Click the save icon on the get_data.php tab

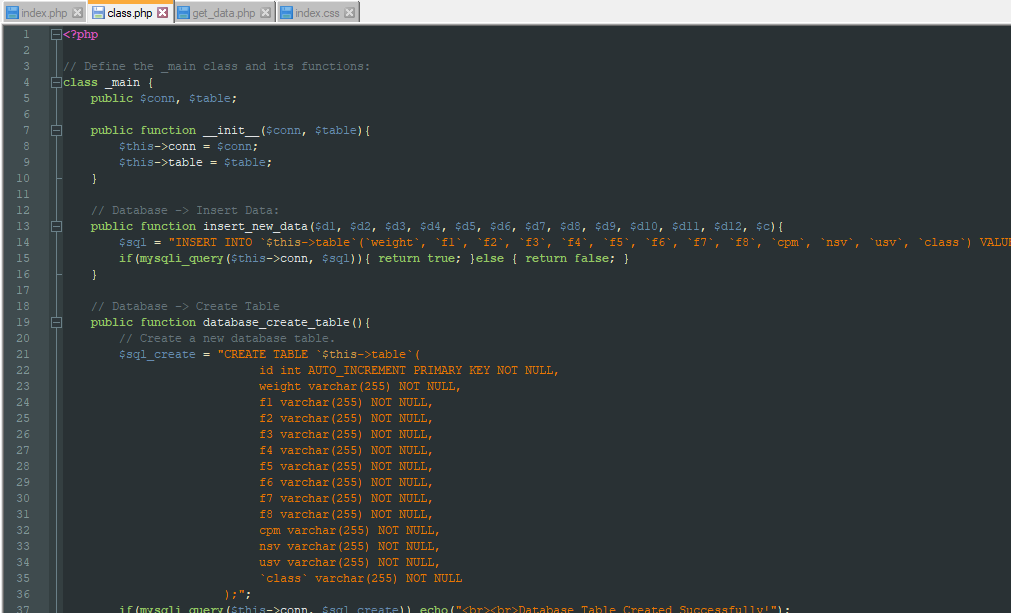[184, 13]
